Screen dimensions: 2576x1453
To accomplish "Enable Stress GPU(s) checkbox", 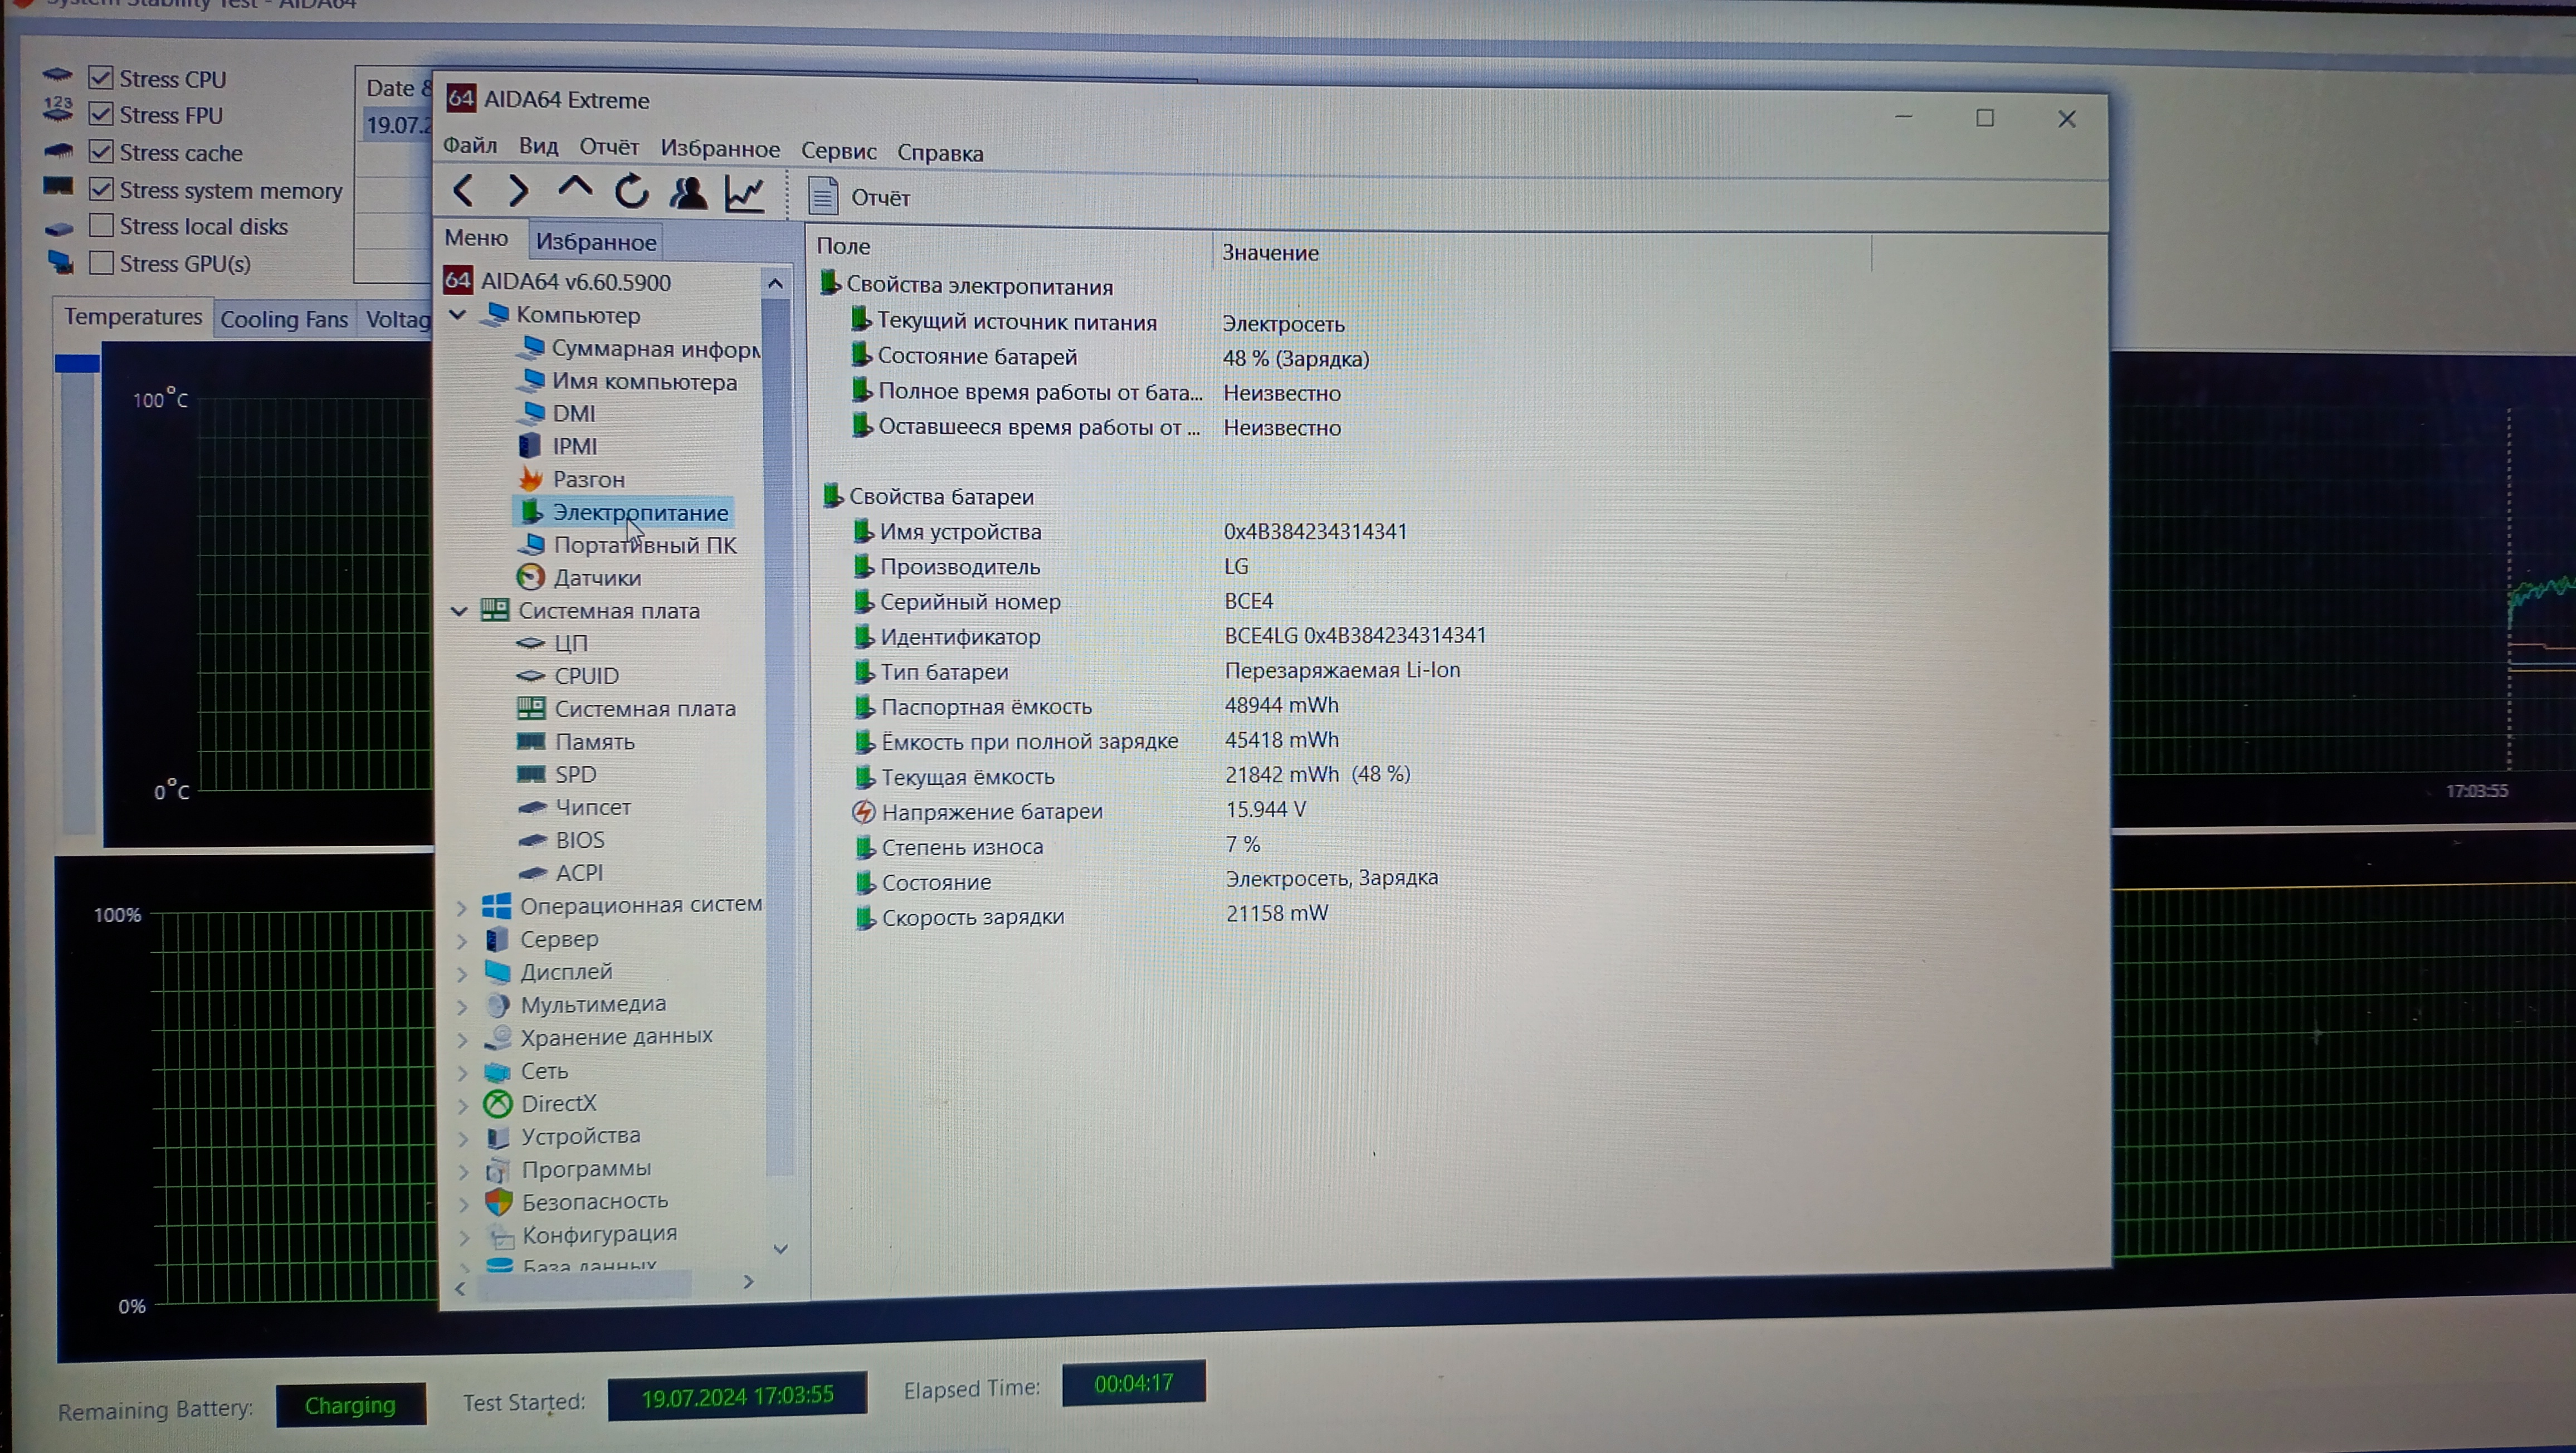I will (x=100, y=262).
